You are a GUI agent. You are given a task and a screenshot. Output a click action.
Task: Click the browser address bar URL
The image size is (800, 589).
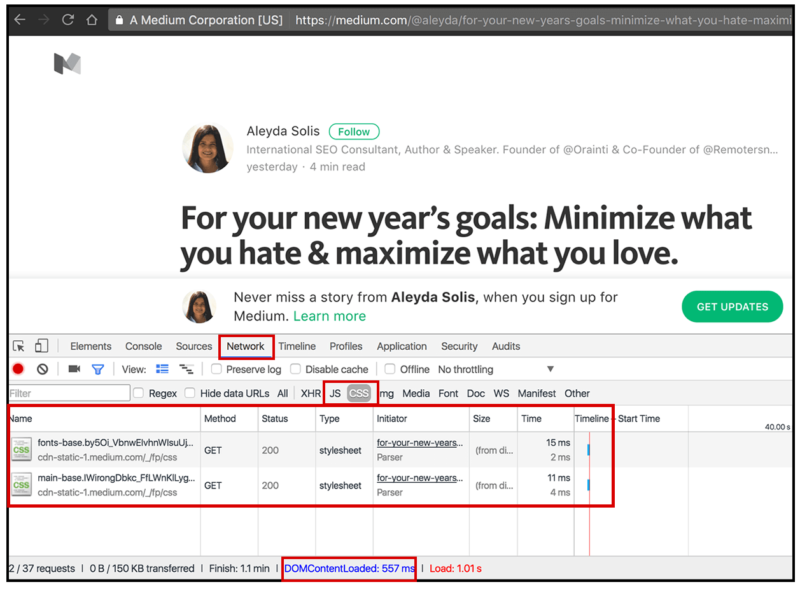[x=543, y=20]
